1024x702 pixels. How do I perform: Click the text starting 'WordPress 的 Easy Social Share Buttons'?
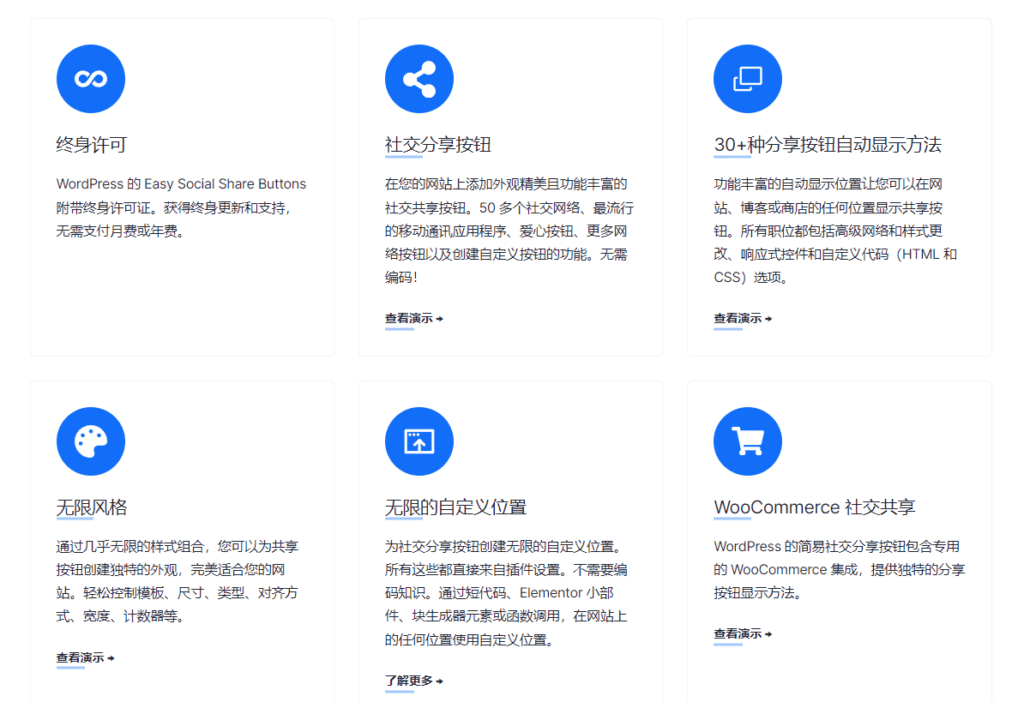[181, 208]
